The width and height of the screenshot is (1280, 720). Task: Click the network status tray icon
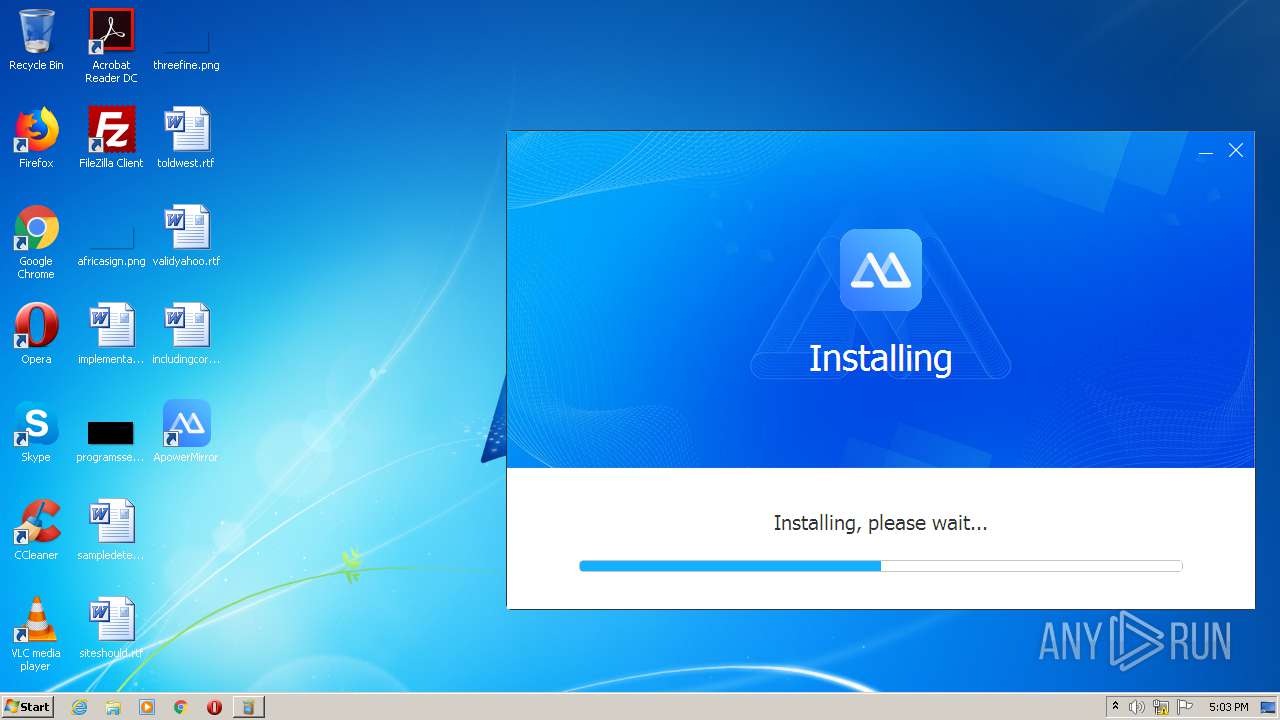click(x=1161, y=707)
